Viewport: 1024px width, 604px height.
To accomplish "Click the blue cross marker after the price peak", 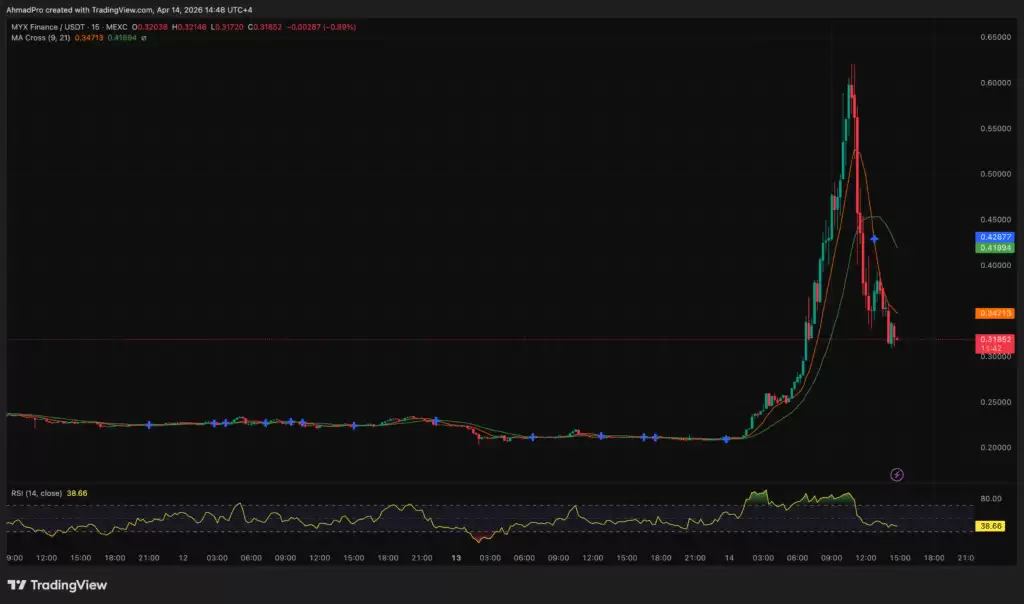I will click(x=874, y=240).
